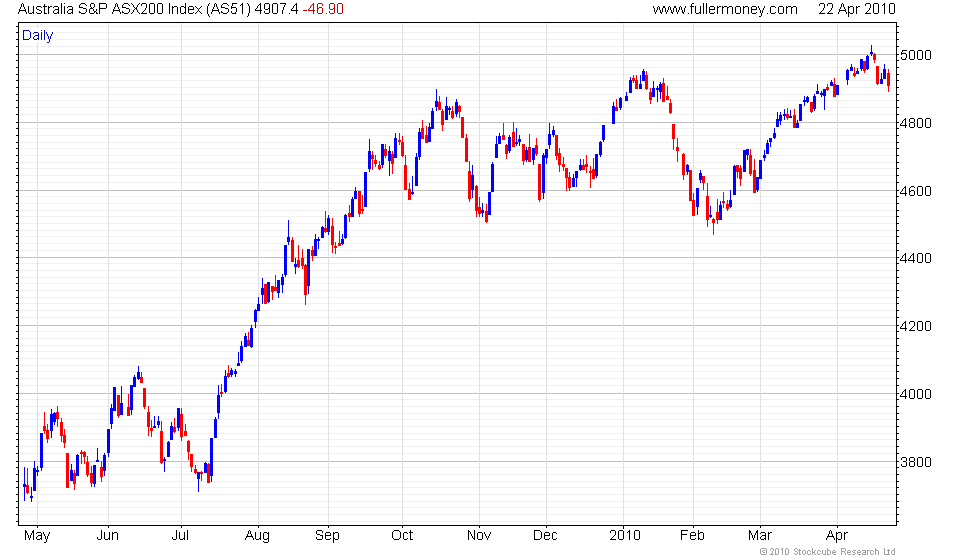This screenshot has height=560, width=980.
Task: Select the Dec marker on time axis
Action: pyautogui.click(x=545, y=536)
